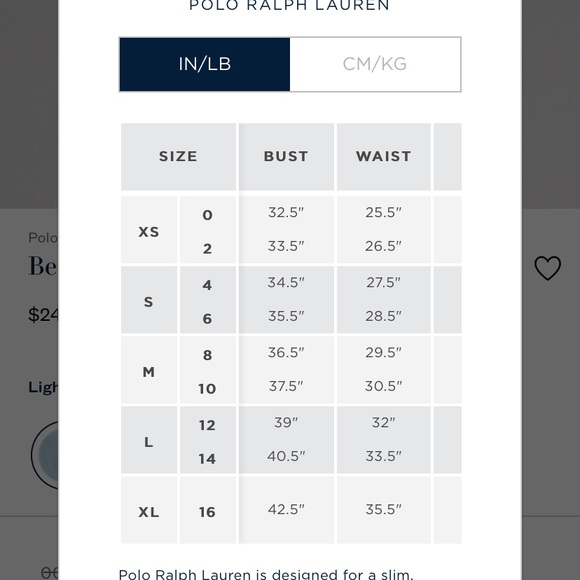Select the XS size row label
Viewport: 580px width, 580px height.
pos(149,230)
